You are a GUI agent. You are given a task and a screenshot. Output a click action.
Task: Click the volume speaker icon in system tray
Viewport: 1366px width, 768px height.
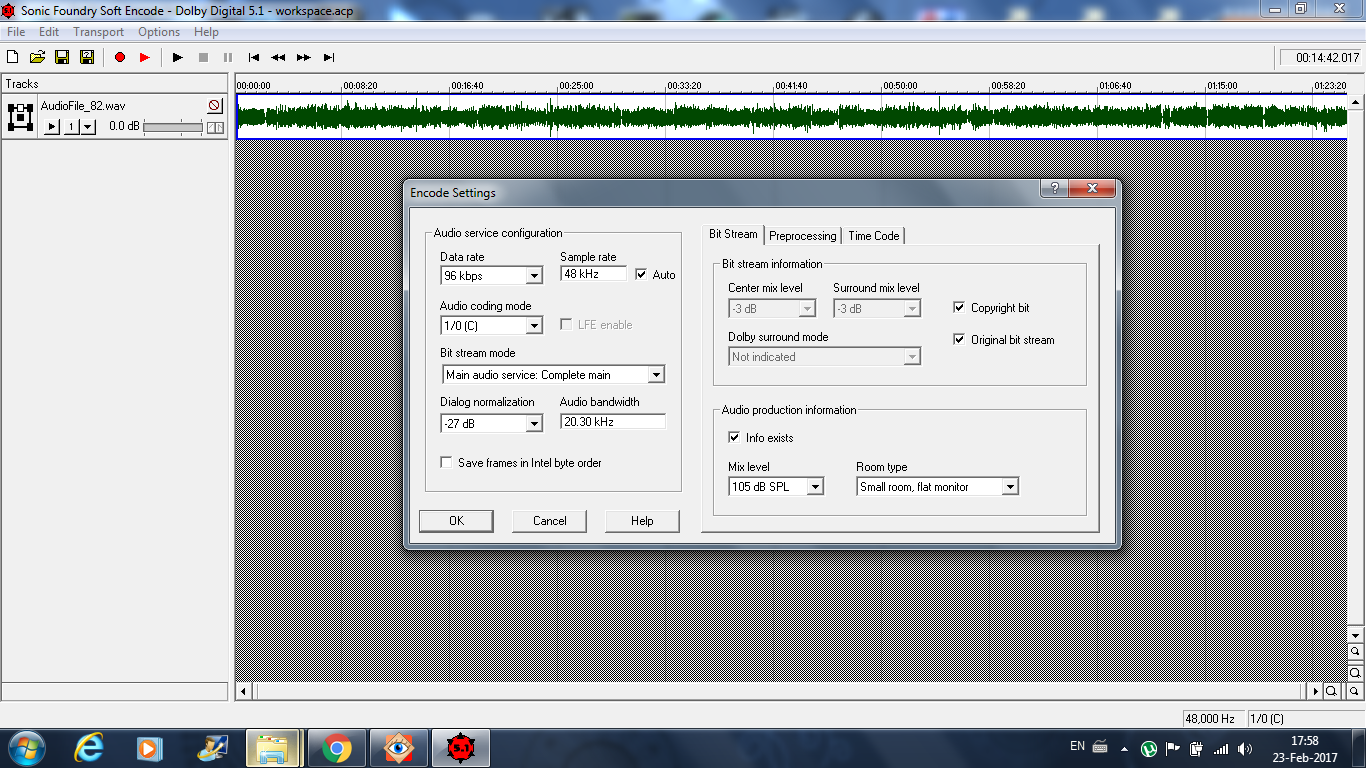pyautogui.click(x=1245, y=748)
